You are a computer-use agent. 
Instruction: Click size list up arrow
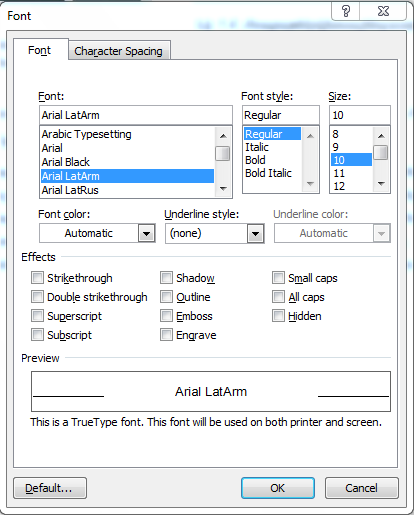click(x=381, y=136)
